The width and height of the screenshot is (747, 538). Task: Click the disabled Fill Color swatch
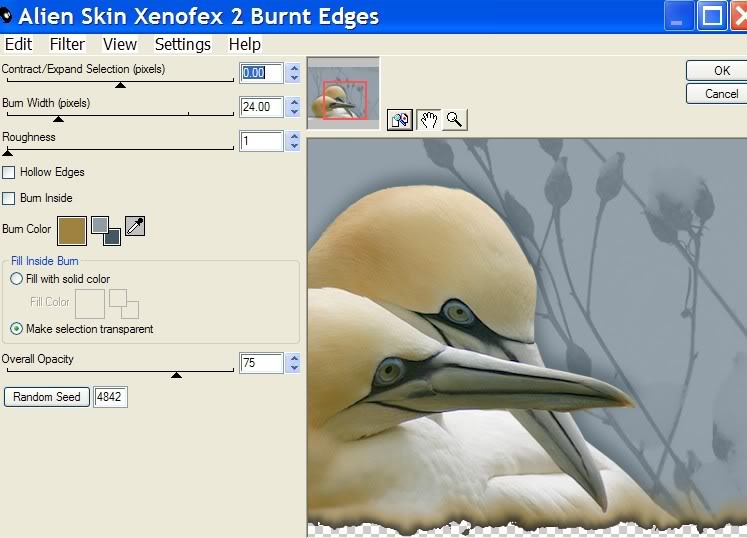point(90,304)
